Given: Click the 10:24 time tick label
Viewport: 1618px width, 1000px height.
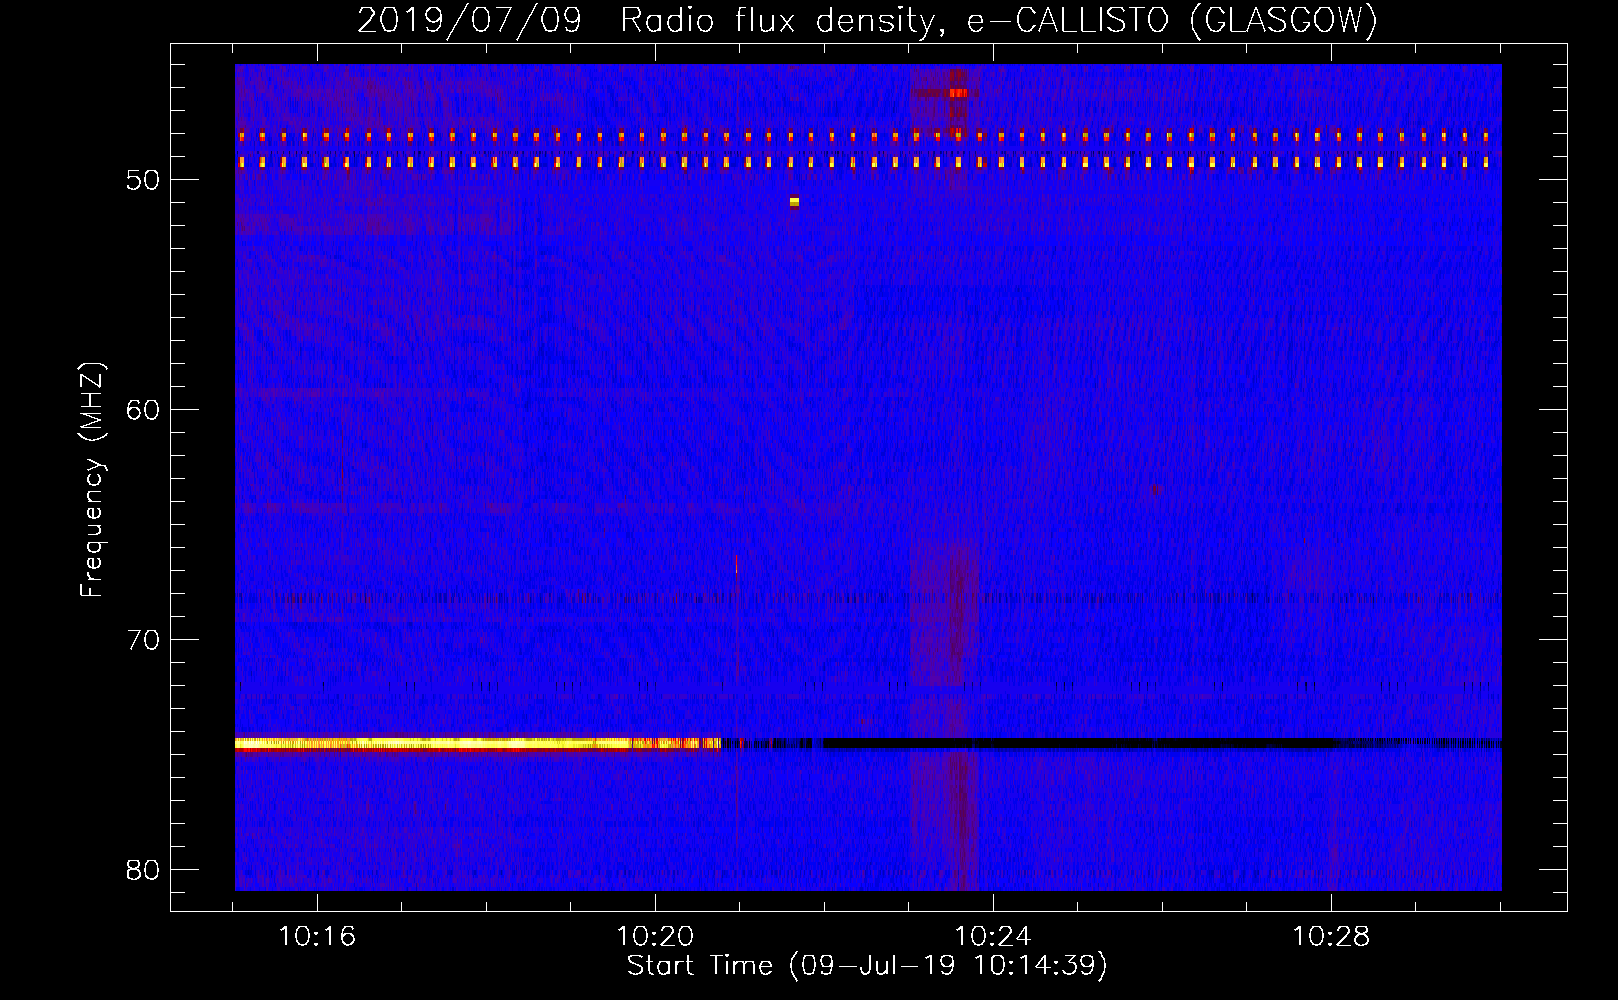Looking at the screenshot, I should 993,937.
